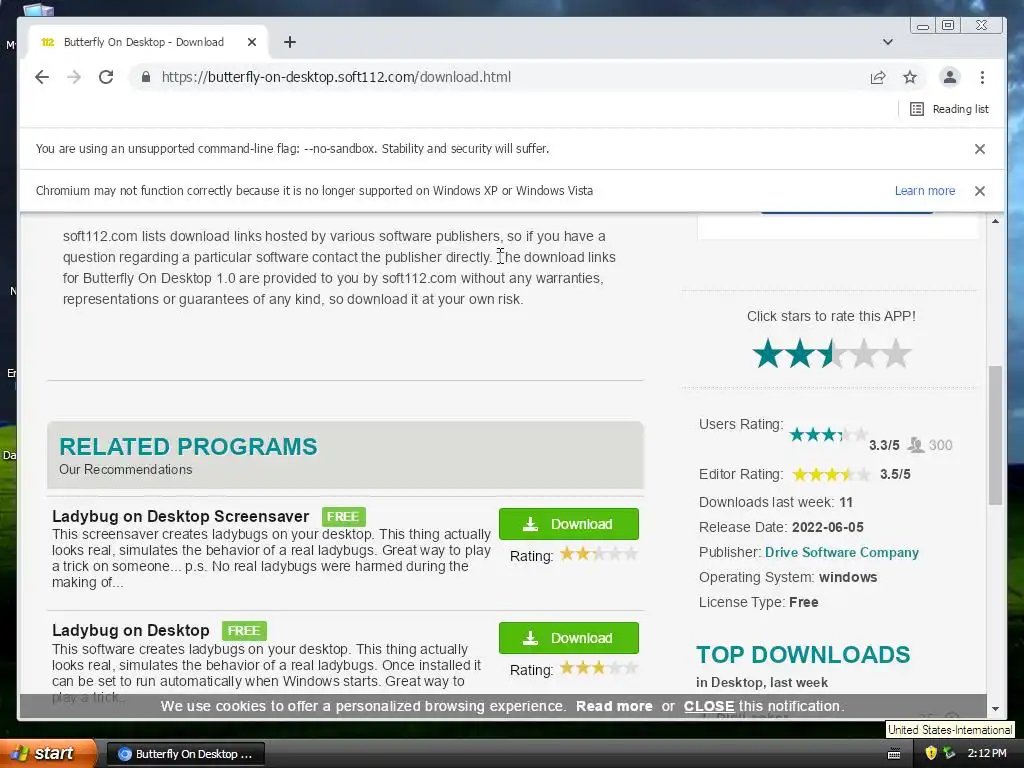Open Chromium's three-dot menu
The image size is (1024, 768).
(982, 77)
